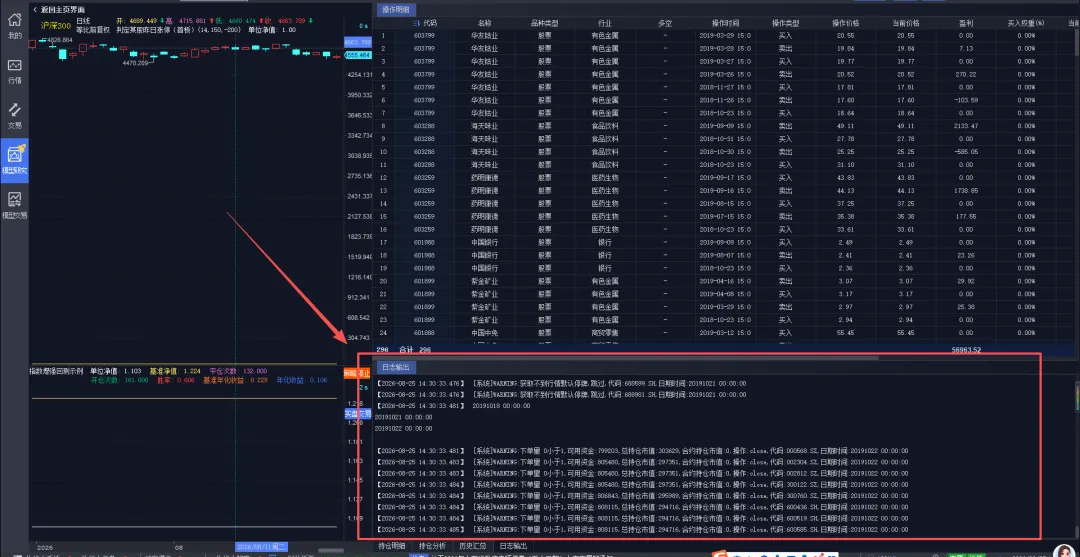Open the 模型交易 model trading sidebar icon
The width and height of the screenshot is (1080, 557).
pyautogui.click(x=14, y=206)
